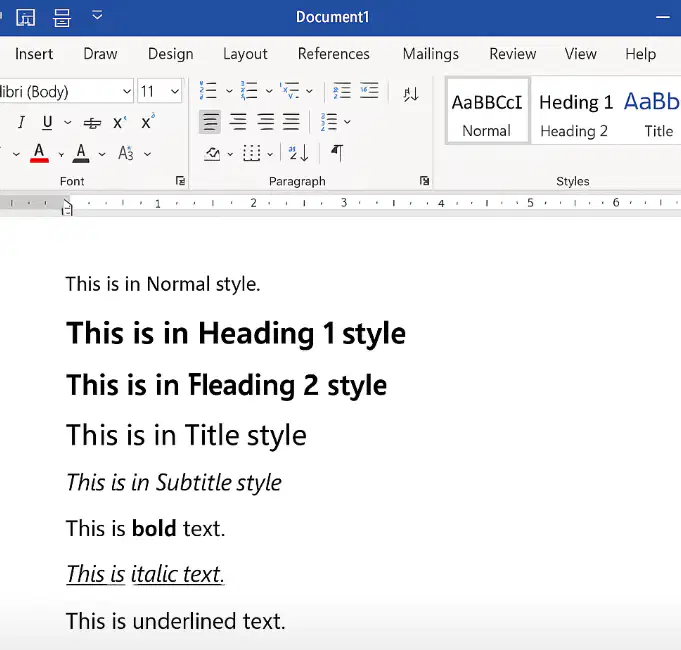Open the Draw tab
This screenshot has width=681, height=650.
click(100, 54)
